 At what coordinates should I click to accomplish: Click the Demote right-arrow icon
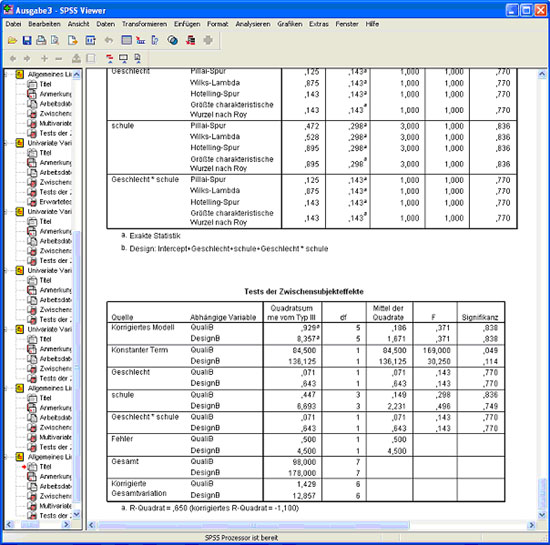pos(27,59)
